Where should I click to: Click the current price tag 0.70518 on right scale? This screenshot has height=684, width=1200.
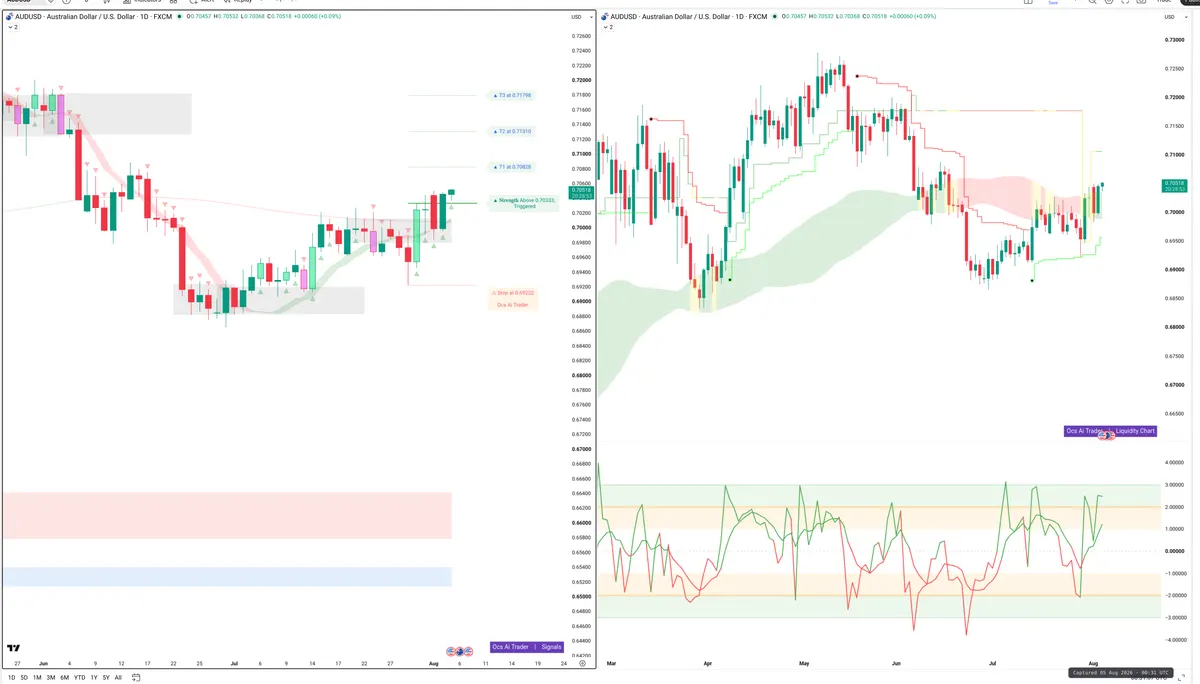(1175, 186)
